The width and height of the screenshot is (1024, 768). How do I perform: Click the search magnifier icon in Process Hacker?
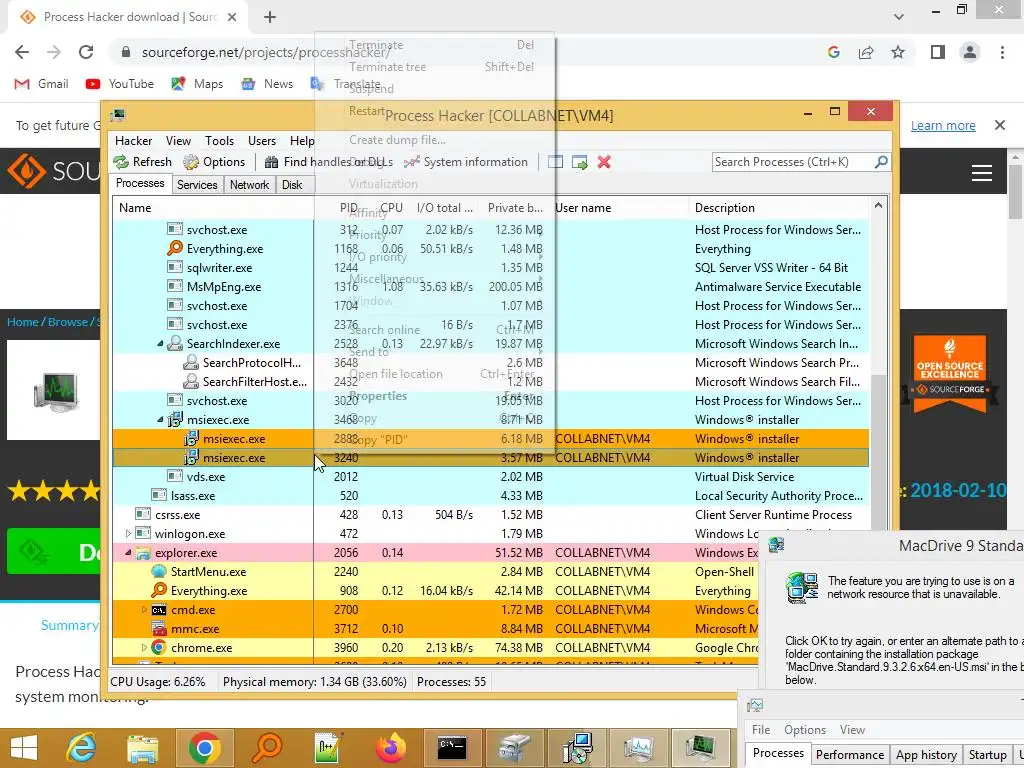(880, 161)
